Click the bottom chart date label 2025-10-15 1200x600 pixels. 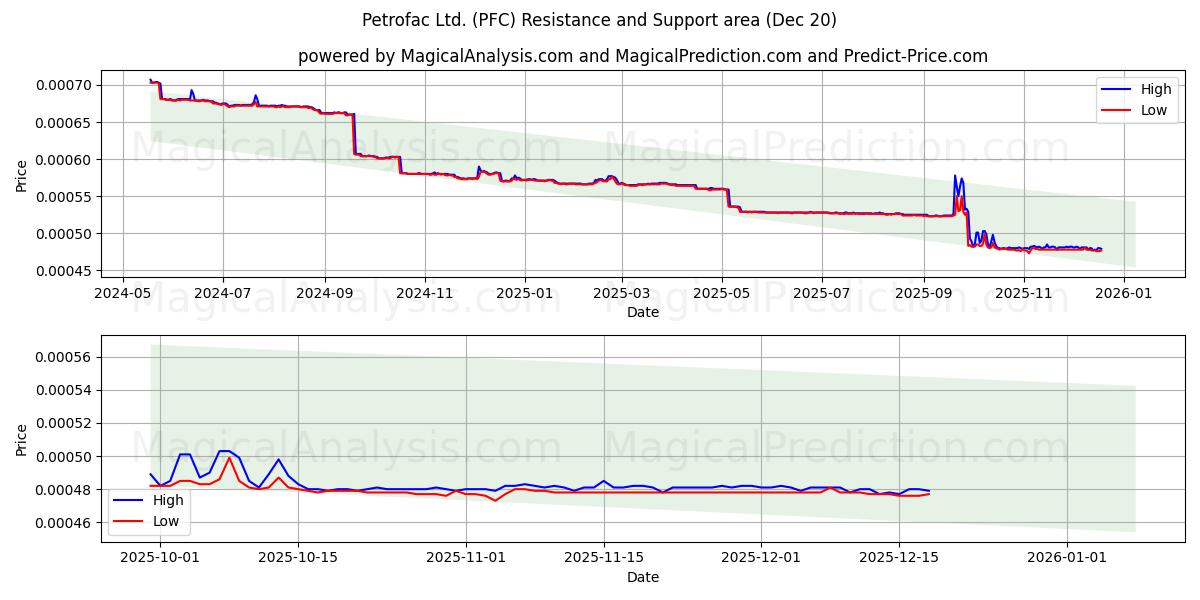(297, 558)
